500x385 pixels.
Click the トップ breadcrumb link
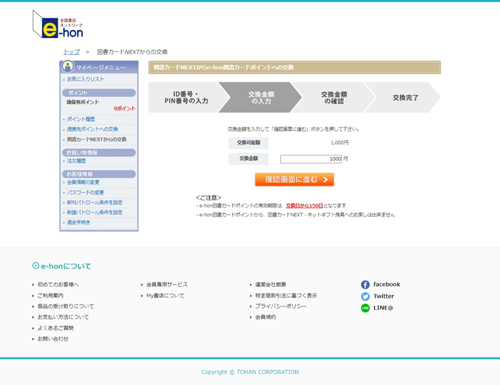coord(72,52)
